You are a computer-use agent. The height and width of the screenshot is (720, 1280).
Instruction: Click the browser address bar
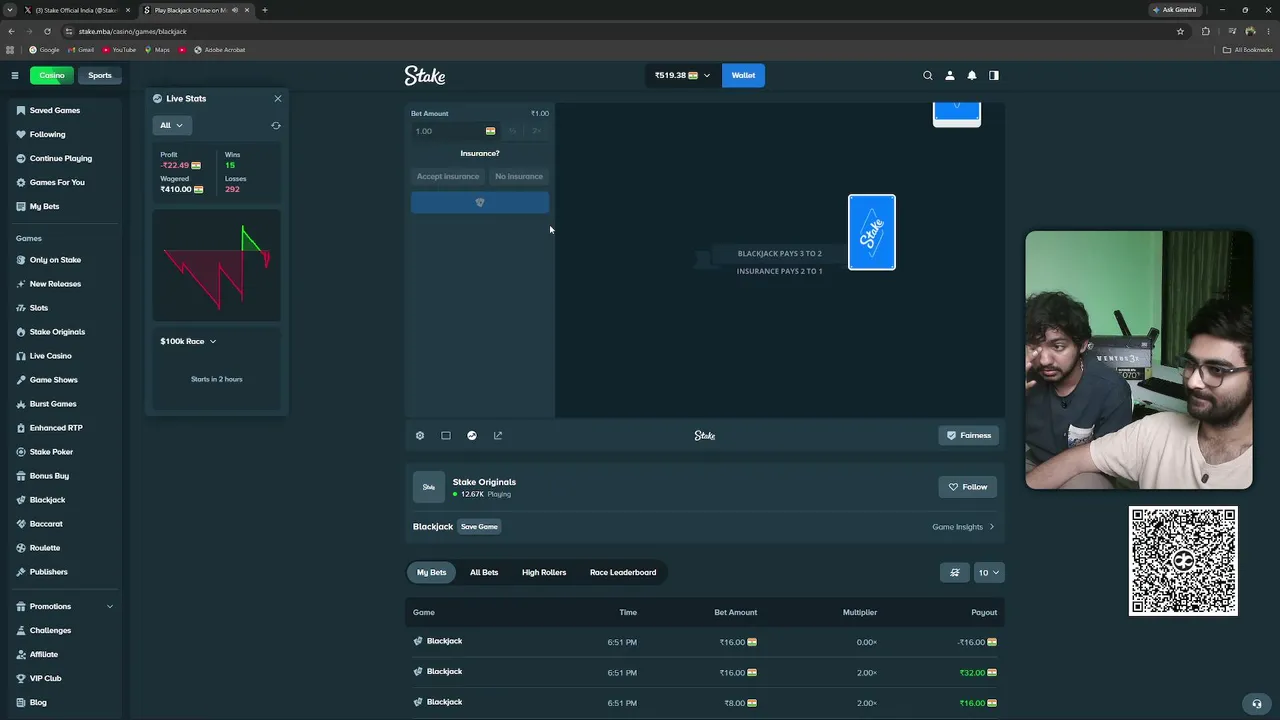tap(620, 31)
